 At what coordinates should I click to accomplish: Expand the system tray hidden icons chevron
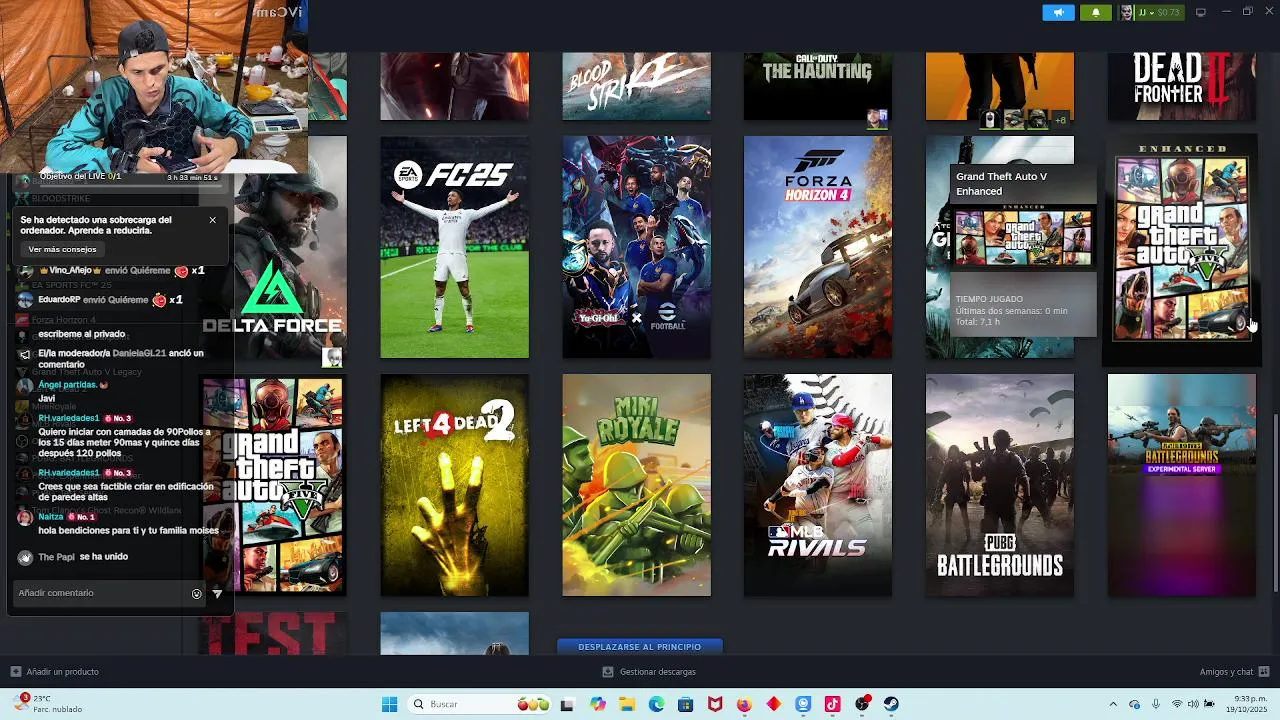click(x=1113, y=704)
